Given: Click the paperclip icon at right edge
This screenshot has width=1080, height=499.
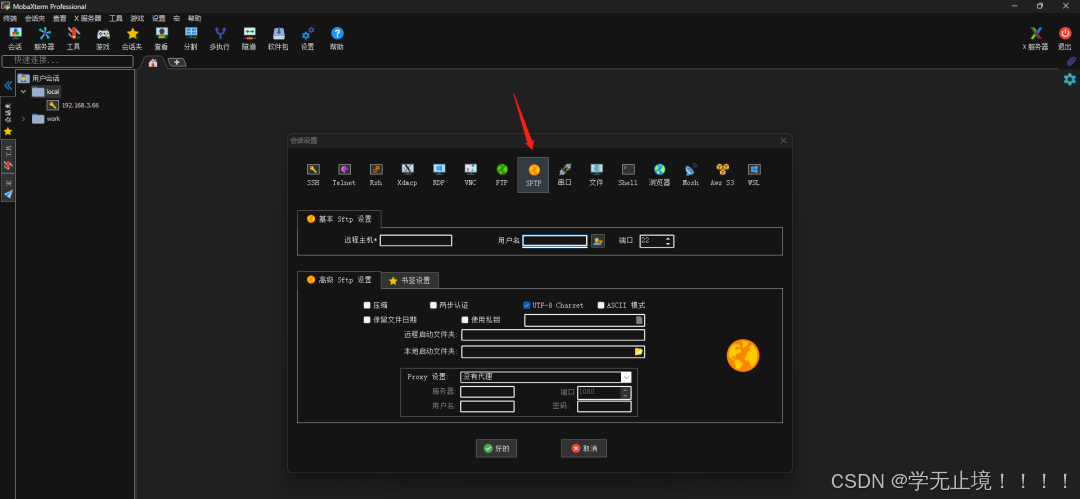Looking at the screenshot, I should 1070,62.
